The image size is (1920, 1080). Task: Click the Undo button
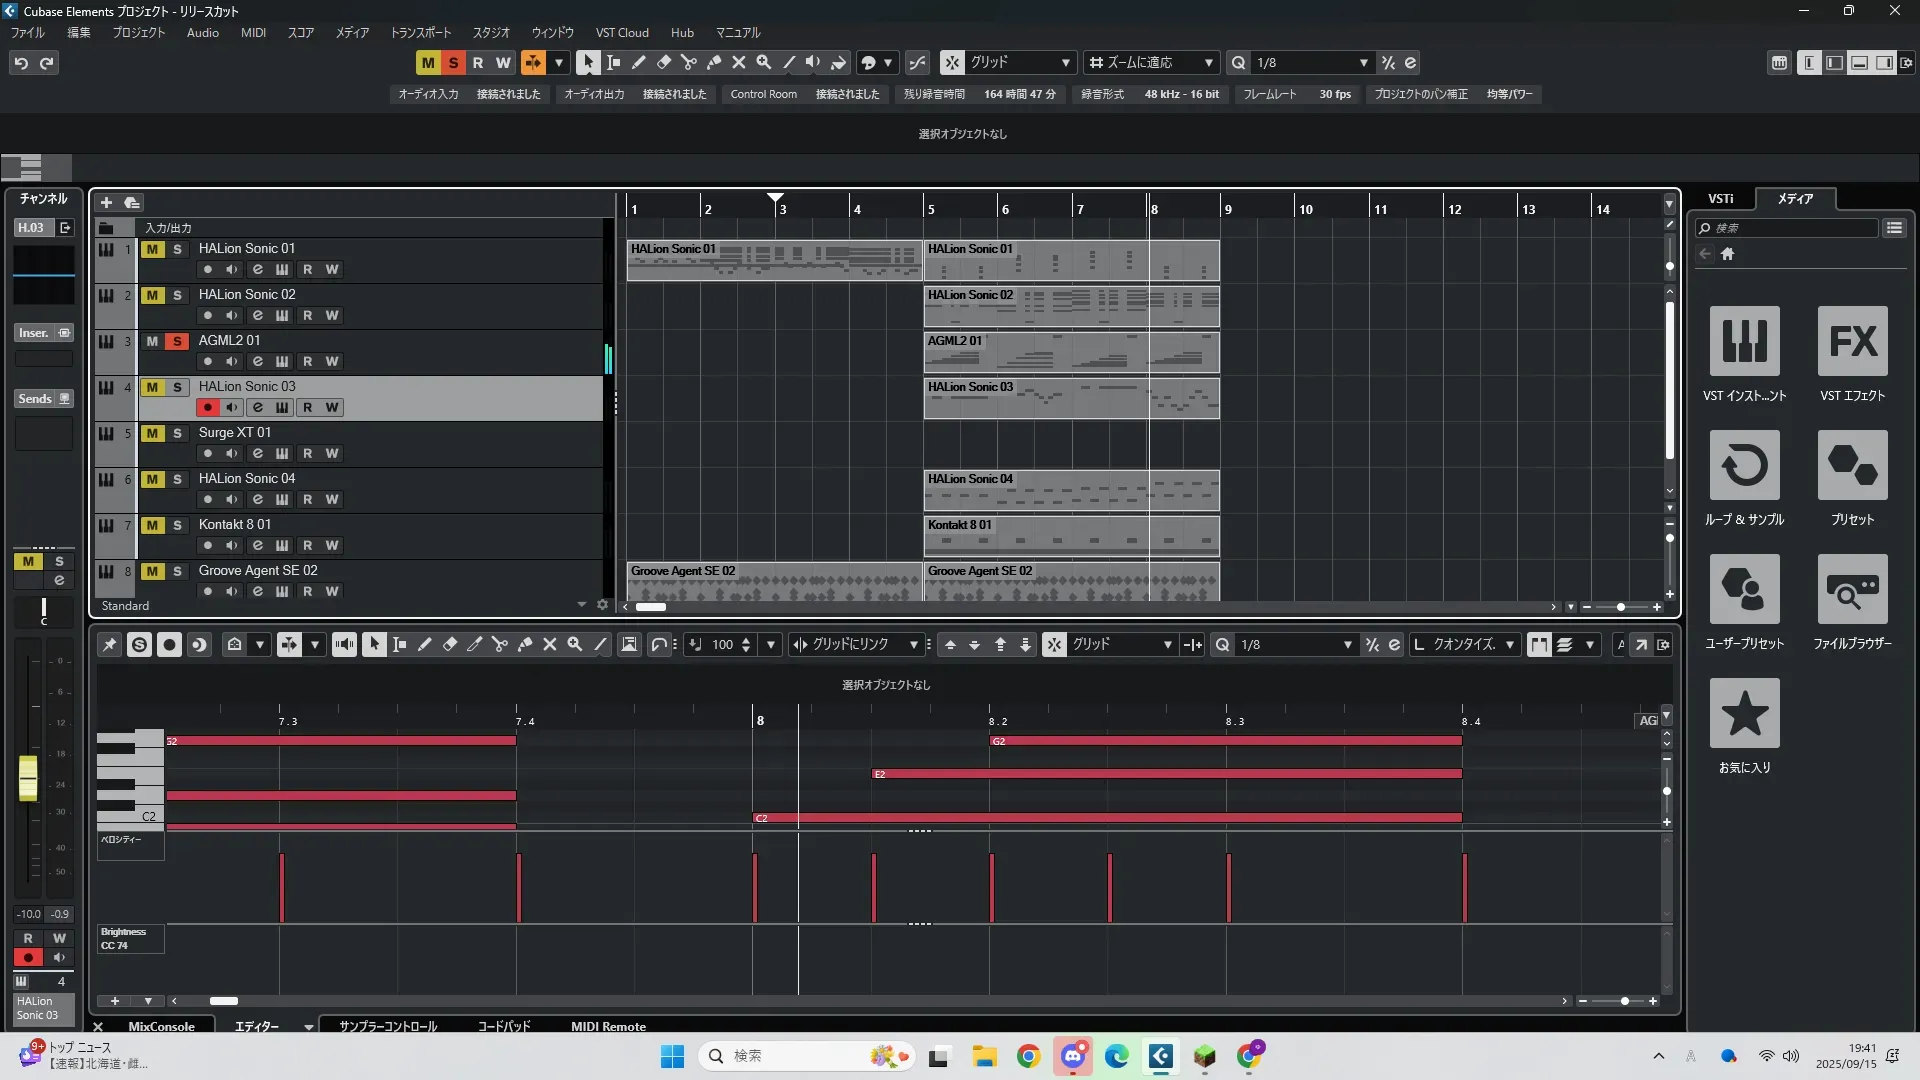pyautogui.click(x=21, y=63)
